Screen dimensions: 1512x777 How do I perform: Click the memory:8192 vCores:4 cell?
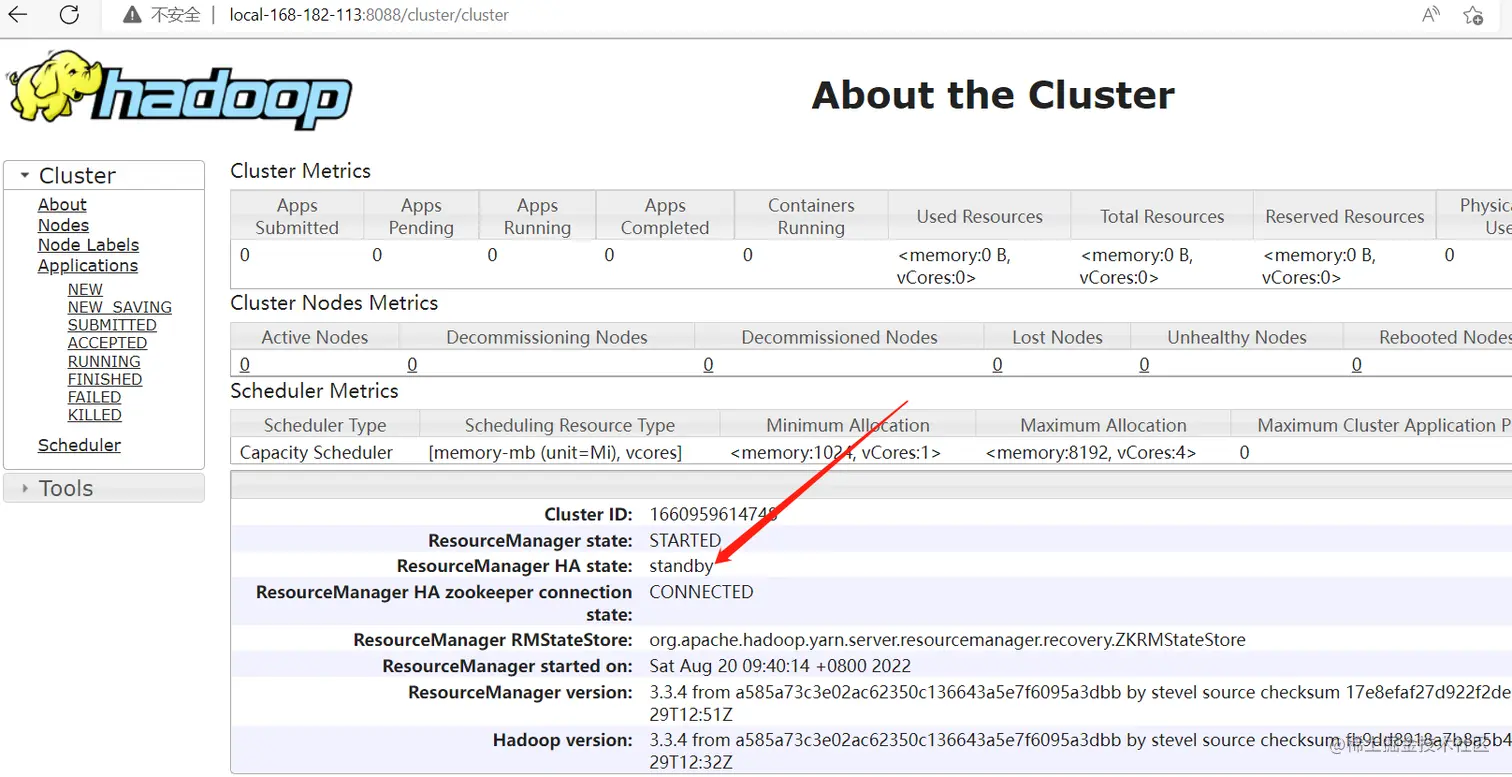coord(1091,452)
